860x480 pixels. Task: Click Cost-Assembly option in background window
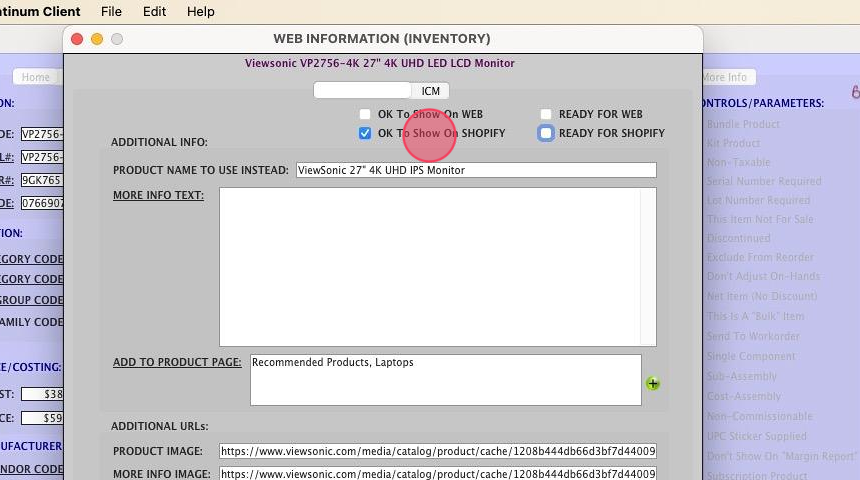(744, 396)
